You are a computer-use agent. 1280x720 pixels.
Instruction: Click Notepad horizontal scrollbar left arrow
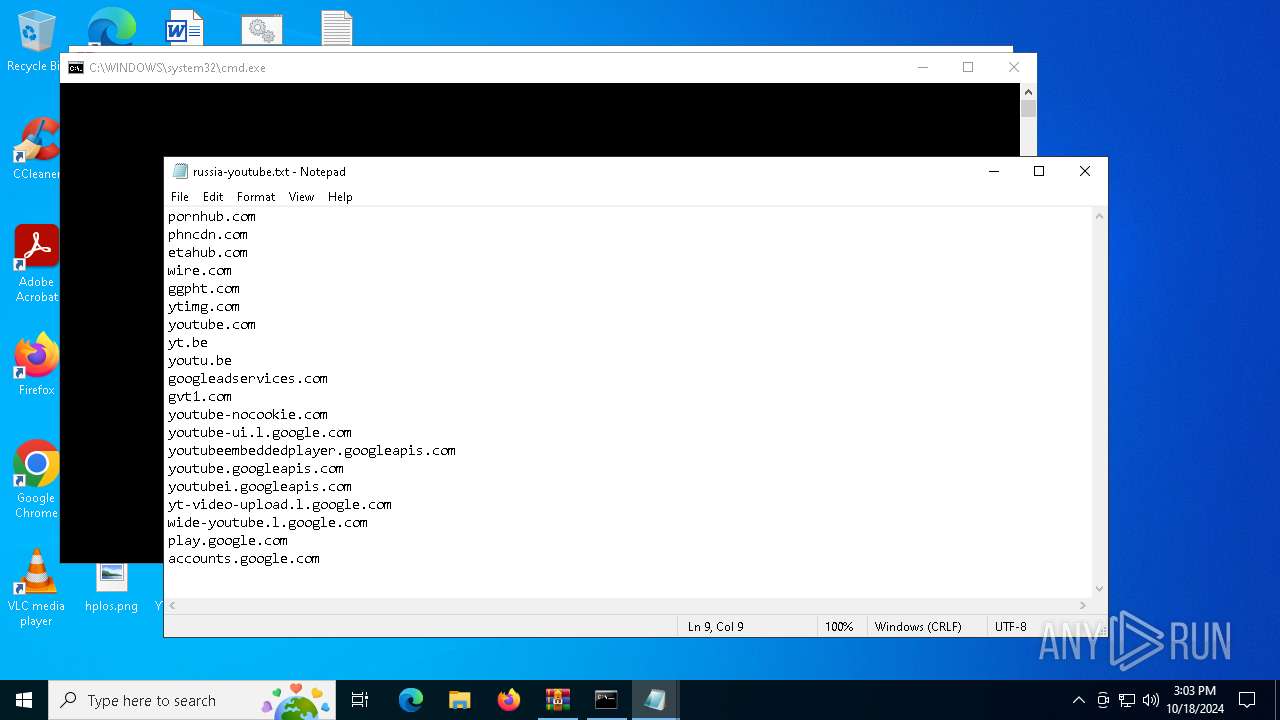tap(173, 605)
